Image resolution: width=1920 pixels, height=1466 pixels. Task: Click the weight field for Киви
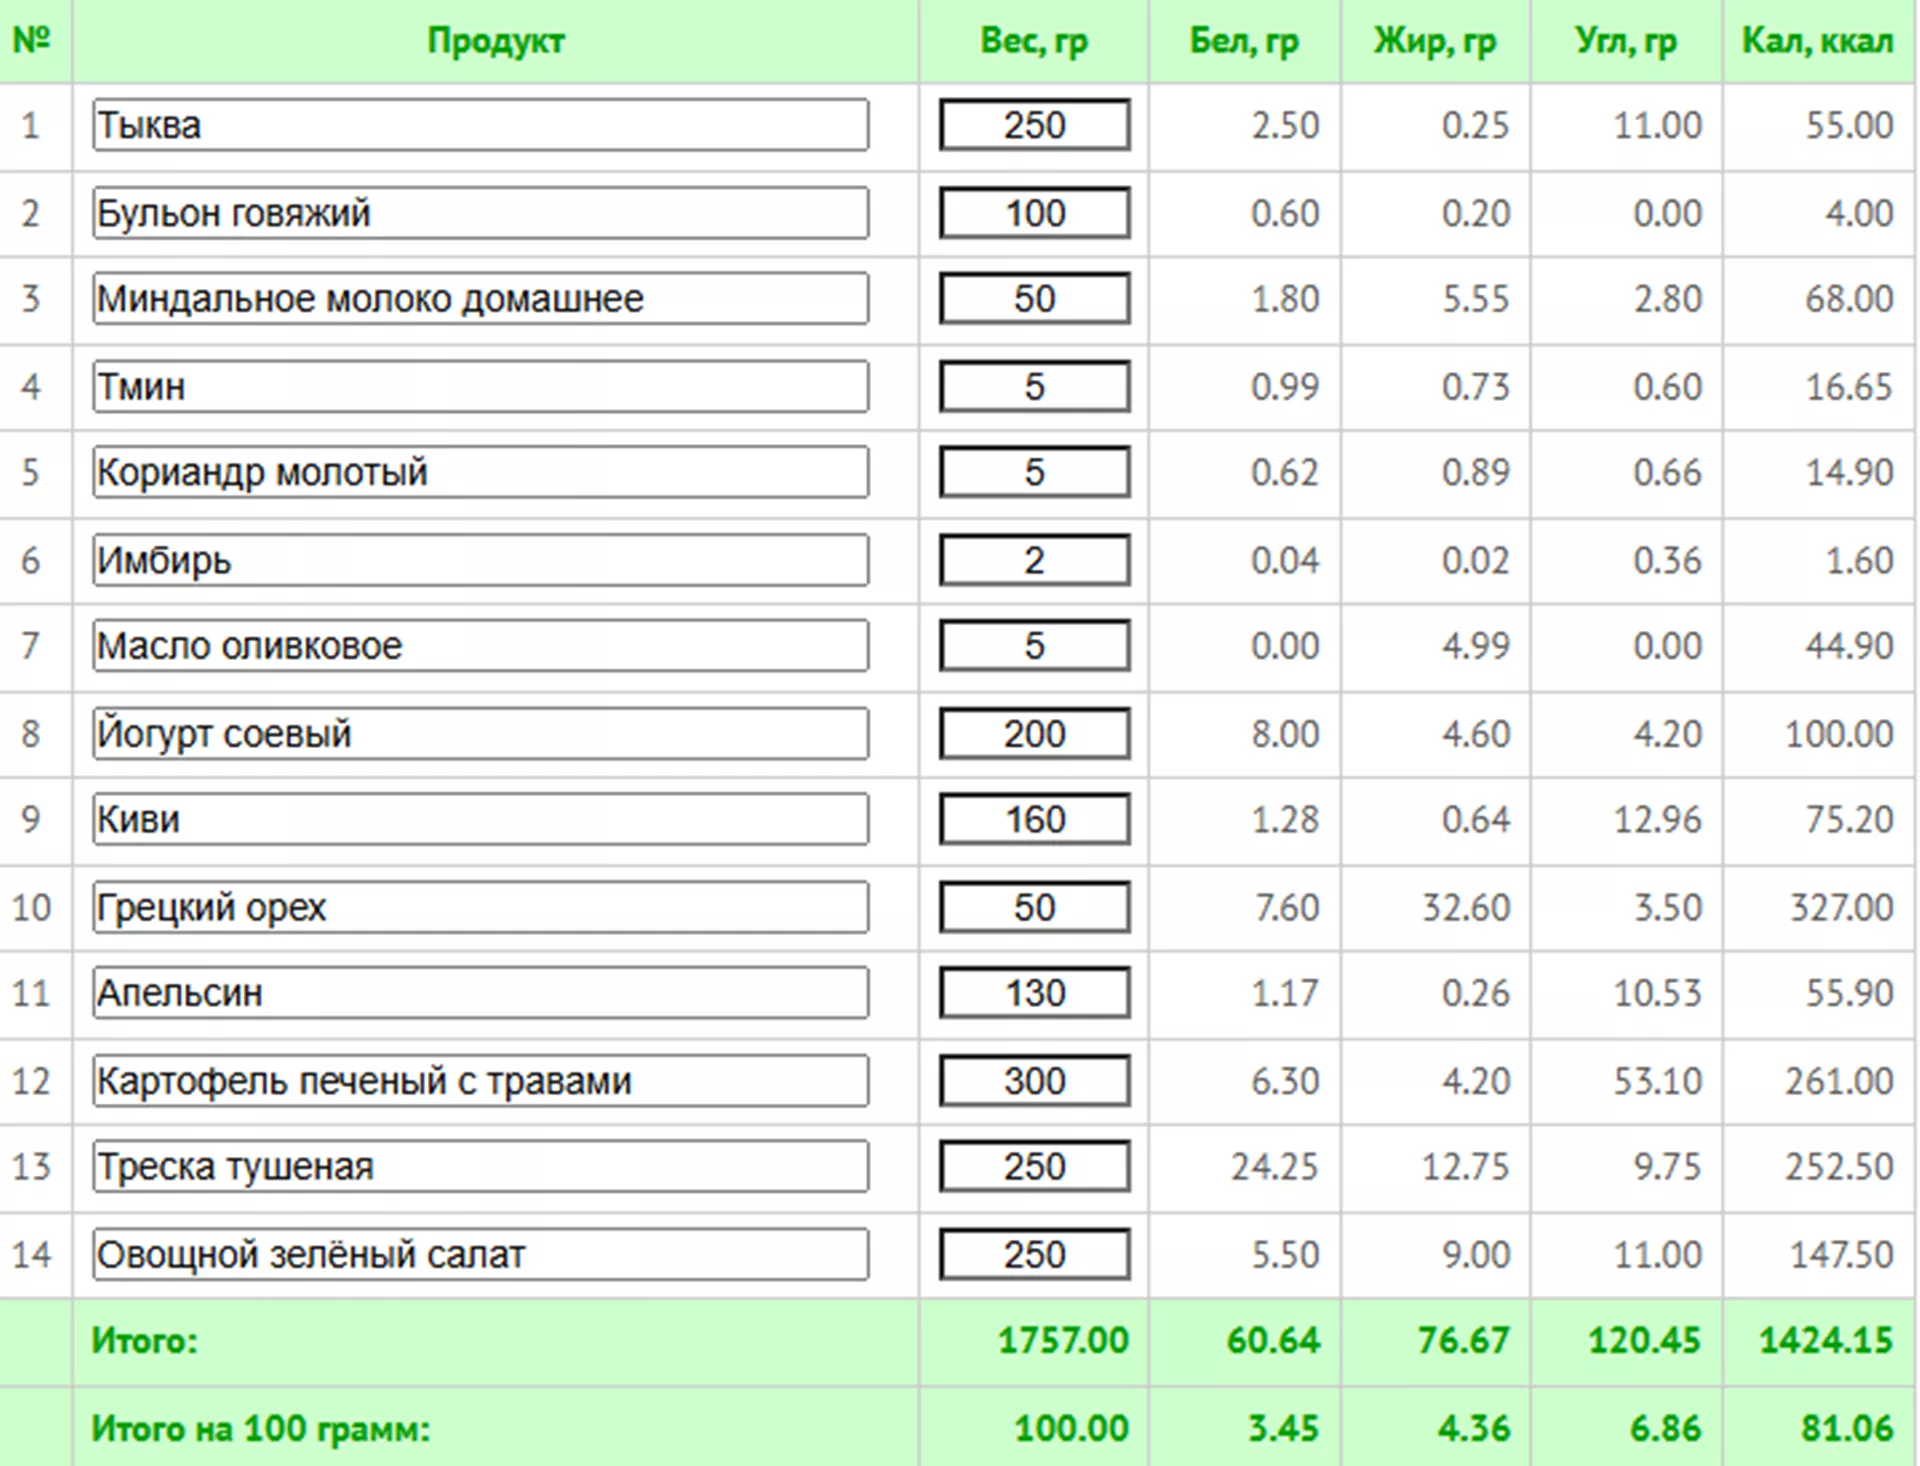pos(1034,819)
